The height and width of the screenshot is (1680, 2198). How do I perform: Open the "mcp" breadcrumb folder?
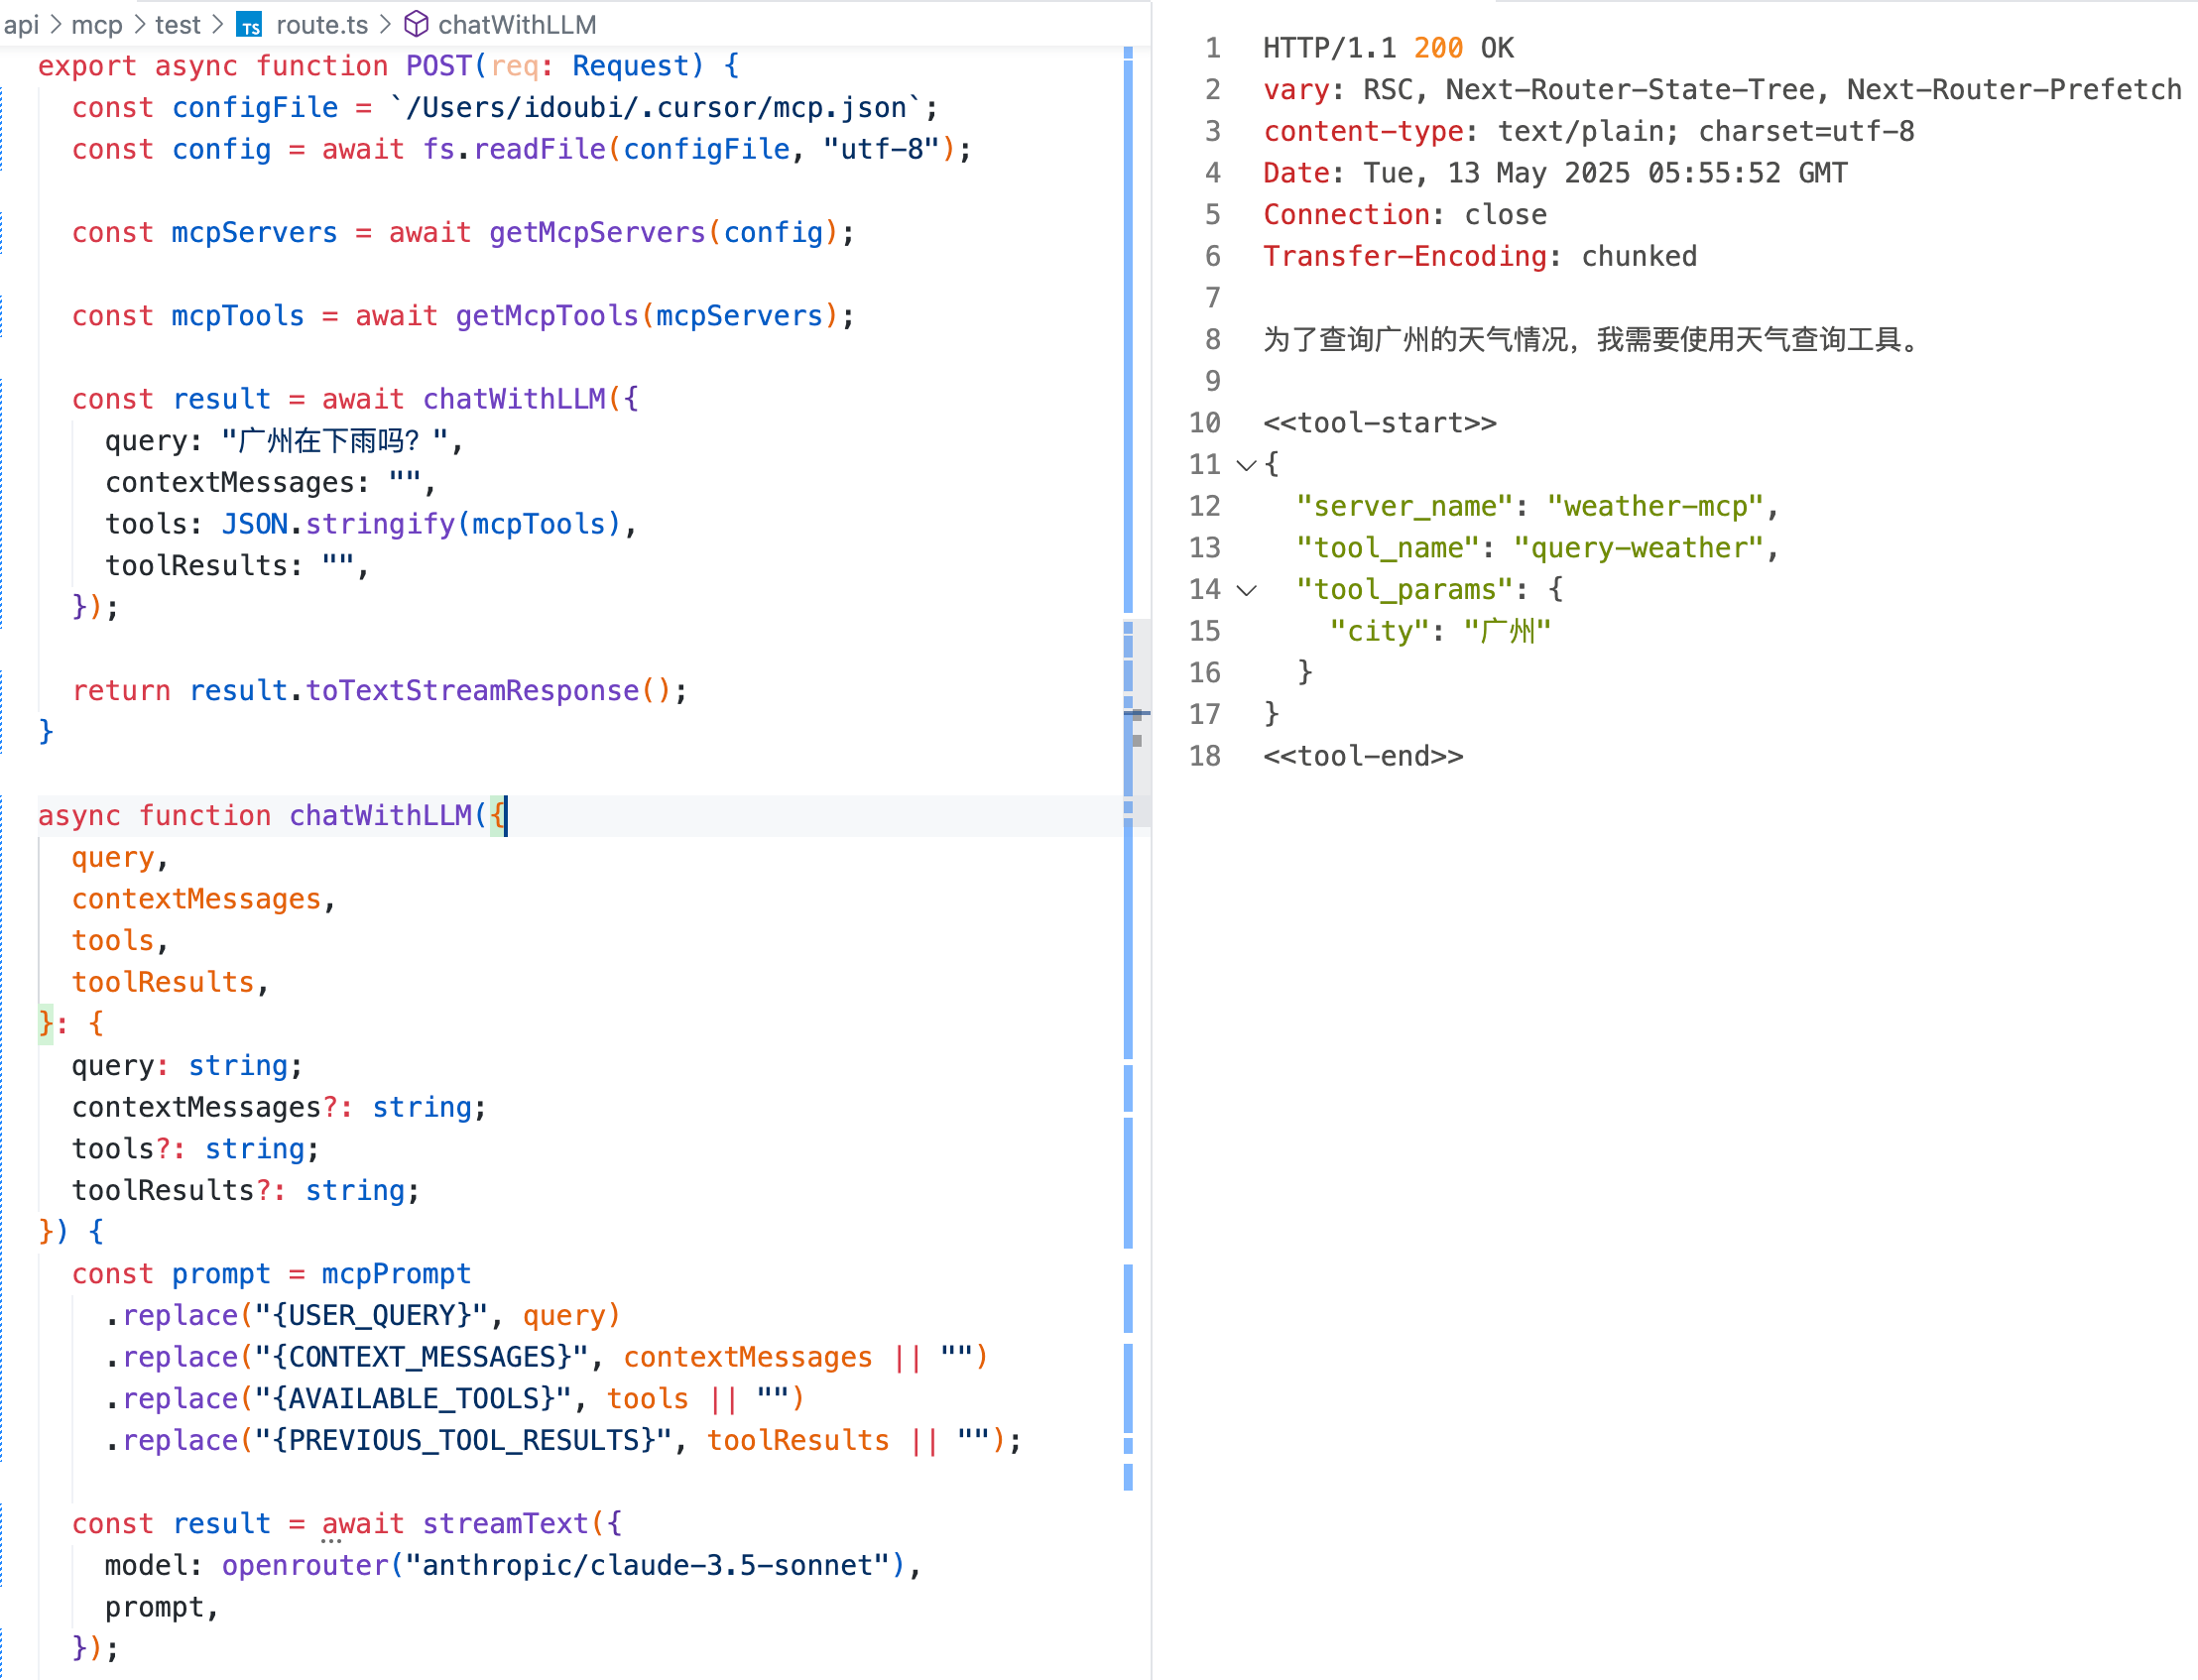97,24
